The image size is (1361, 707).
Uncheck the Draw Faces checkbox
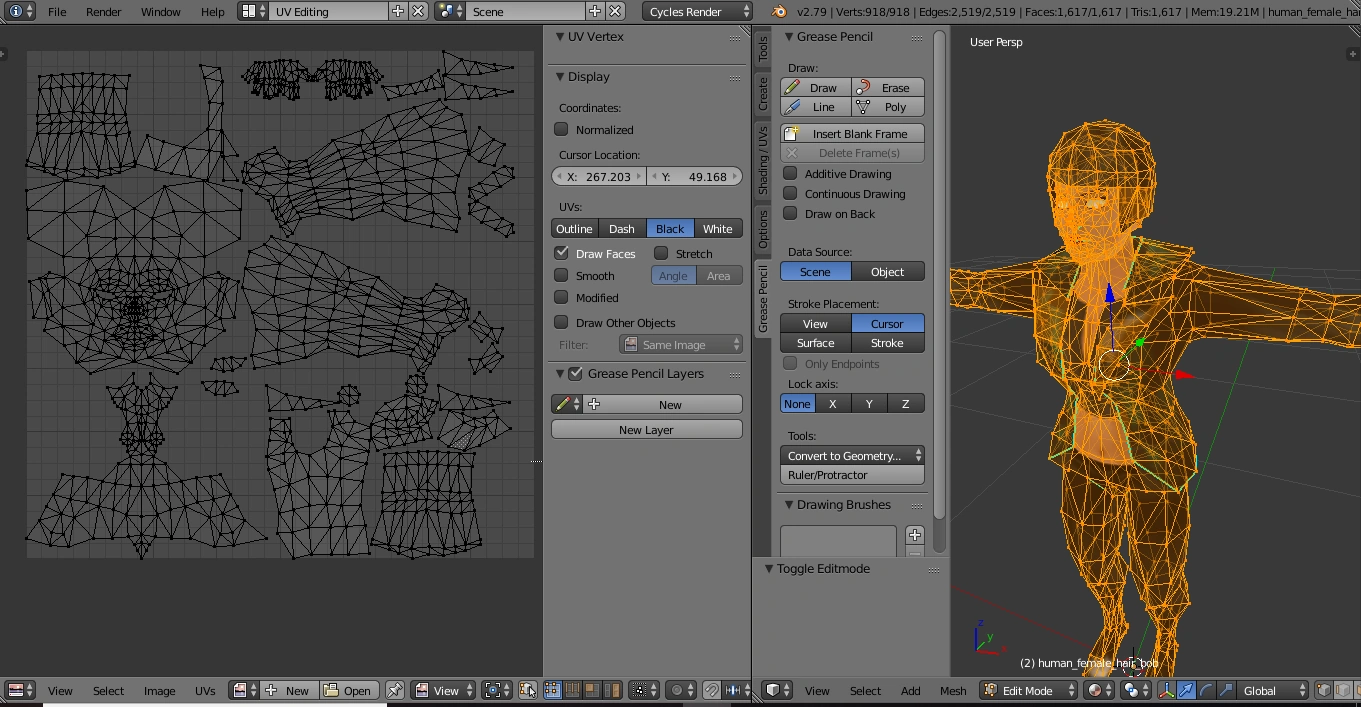[562, 254]
